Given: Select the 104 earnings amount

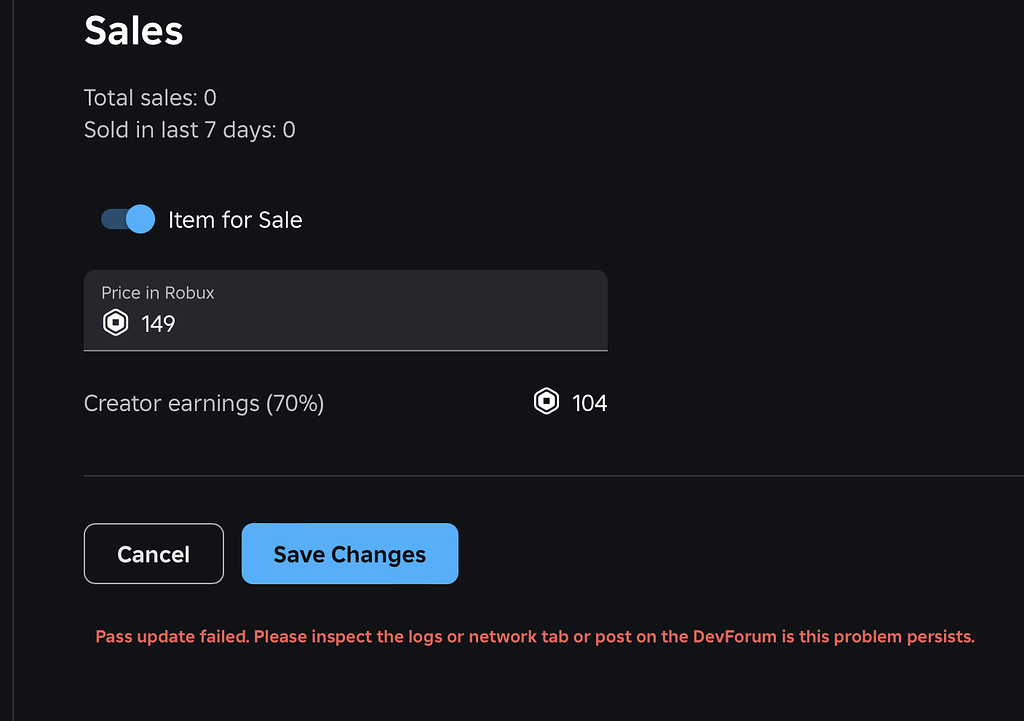Looking at the screenshot, I should 591,402.
